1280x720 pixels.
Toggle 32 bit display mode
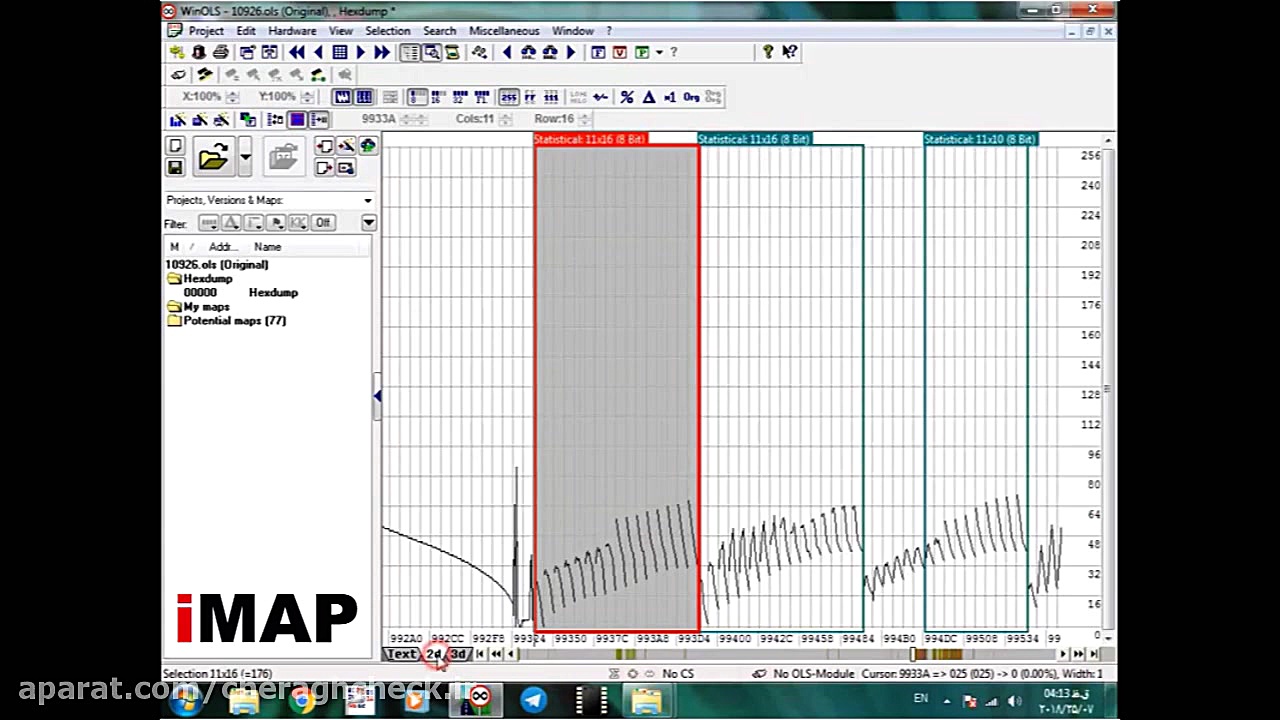459,97
